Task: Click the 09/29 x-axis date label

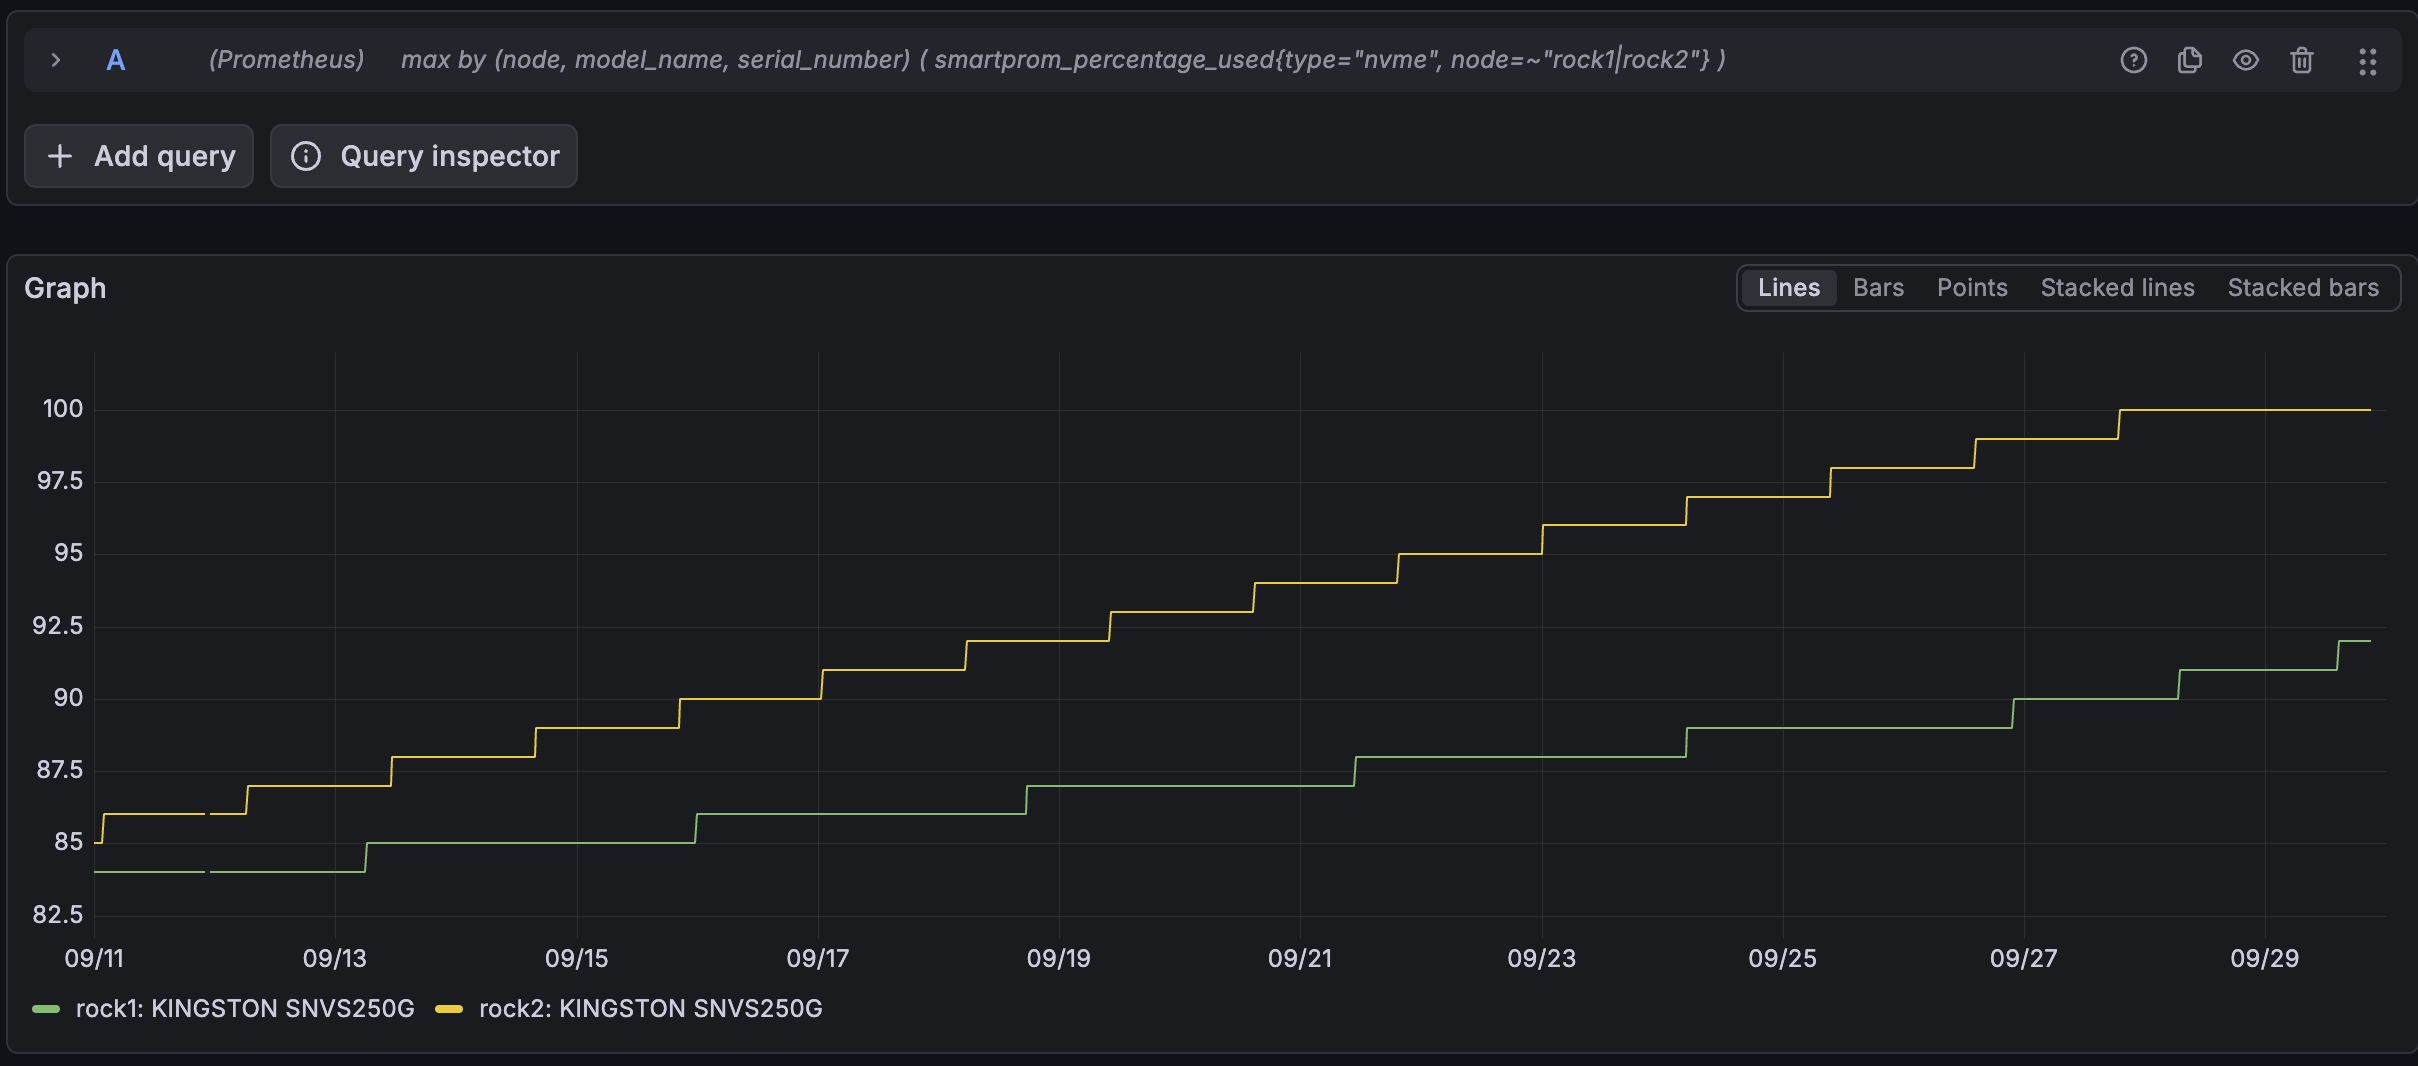Action: click(x=2265, y=959)
